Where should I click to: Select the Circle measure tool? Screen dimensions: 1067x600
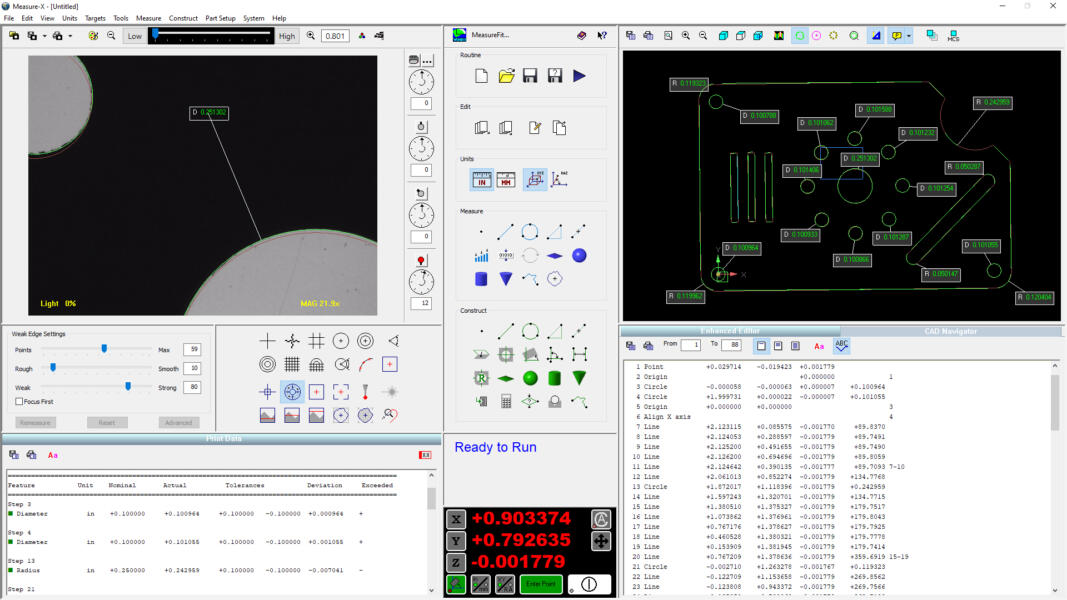pos(530,231)
